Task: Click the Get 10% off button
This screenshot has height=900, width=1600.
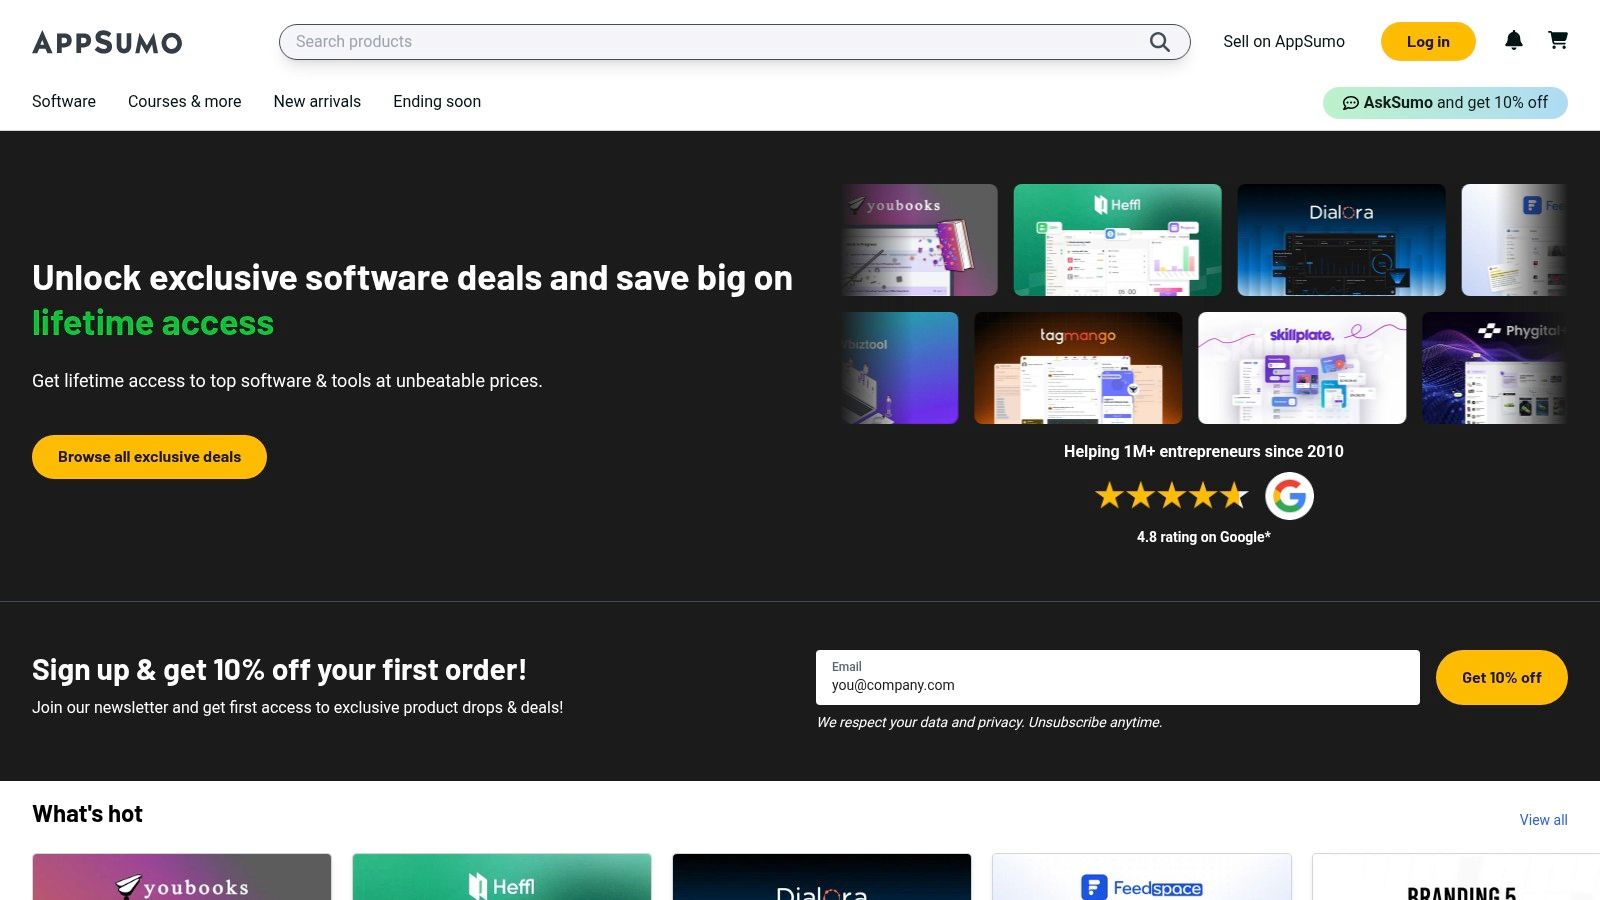Action: tap(1501, 678)
